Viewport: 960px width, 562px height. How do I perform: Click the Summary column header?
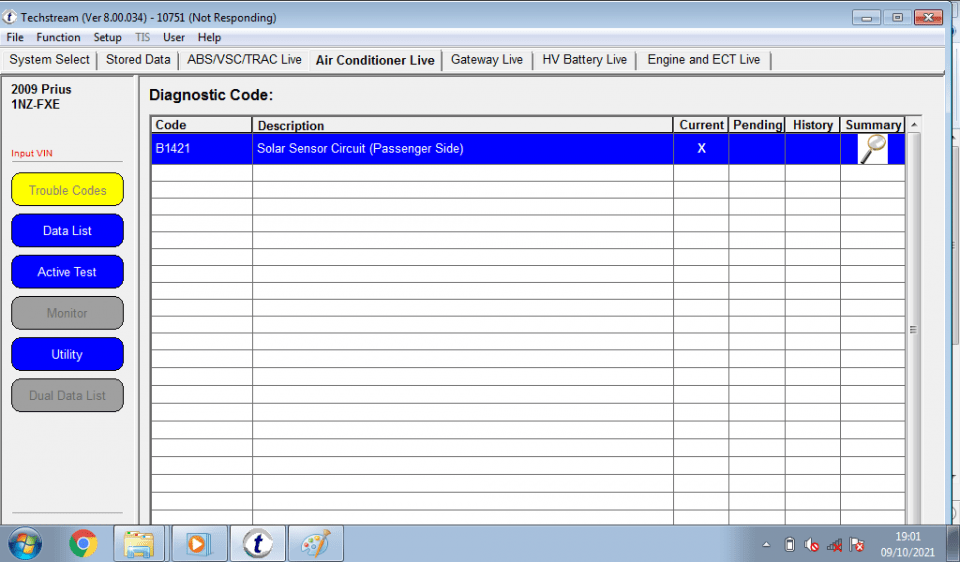click(873, 125)
